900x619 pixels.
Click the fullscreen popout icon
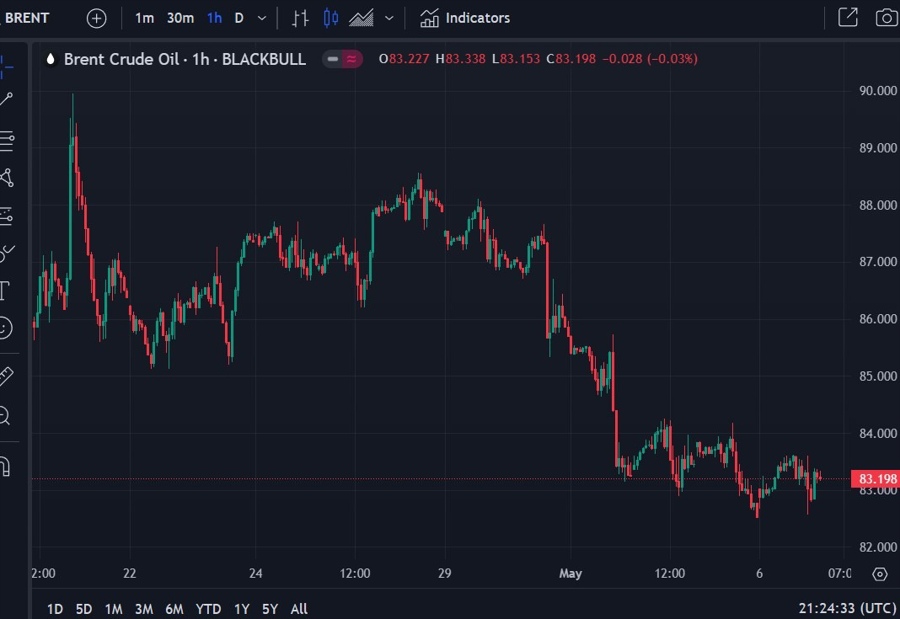848,17
